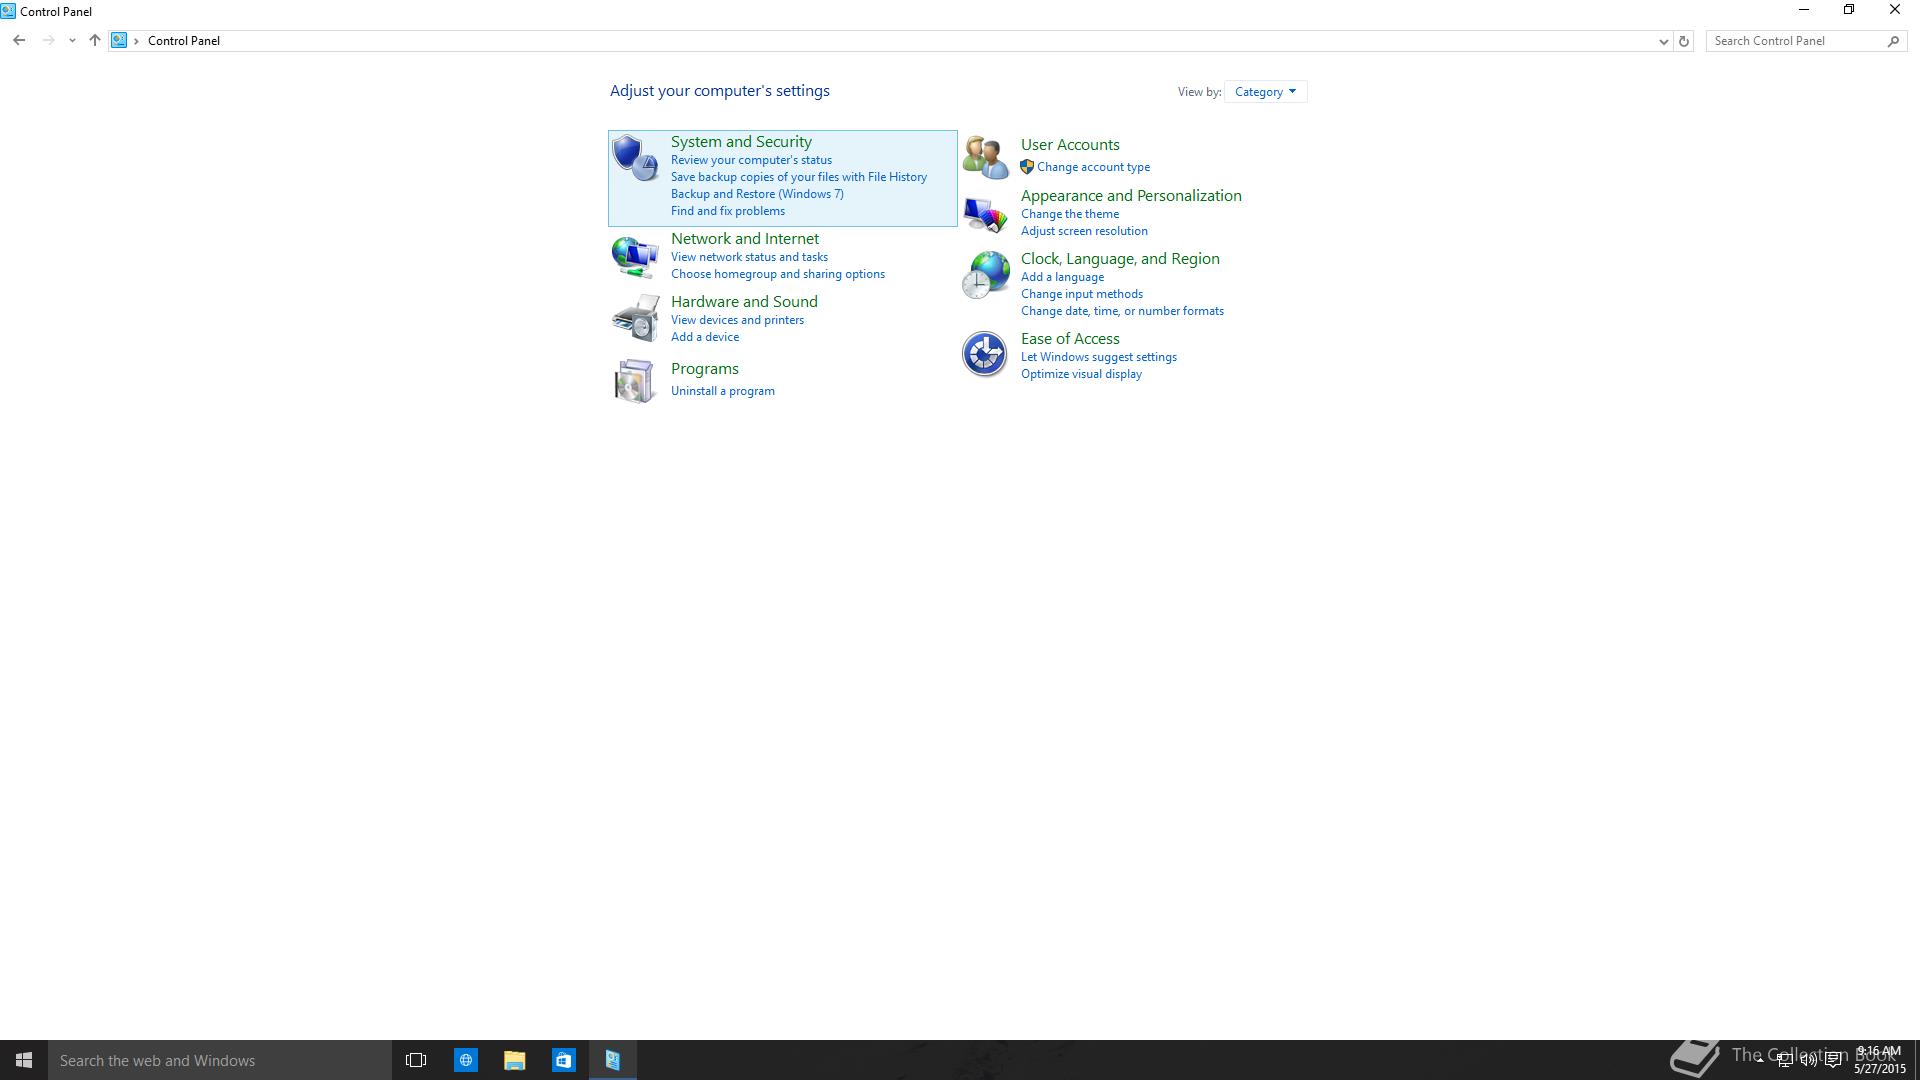Click the Up one level arrow
1920x1080 pixels.
pyautogui.click(x=95, y=41)
